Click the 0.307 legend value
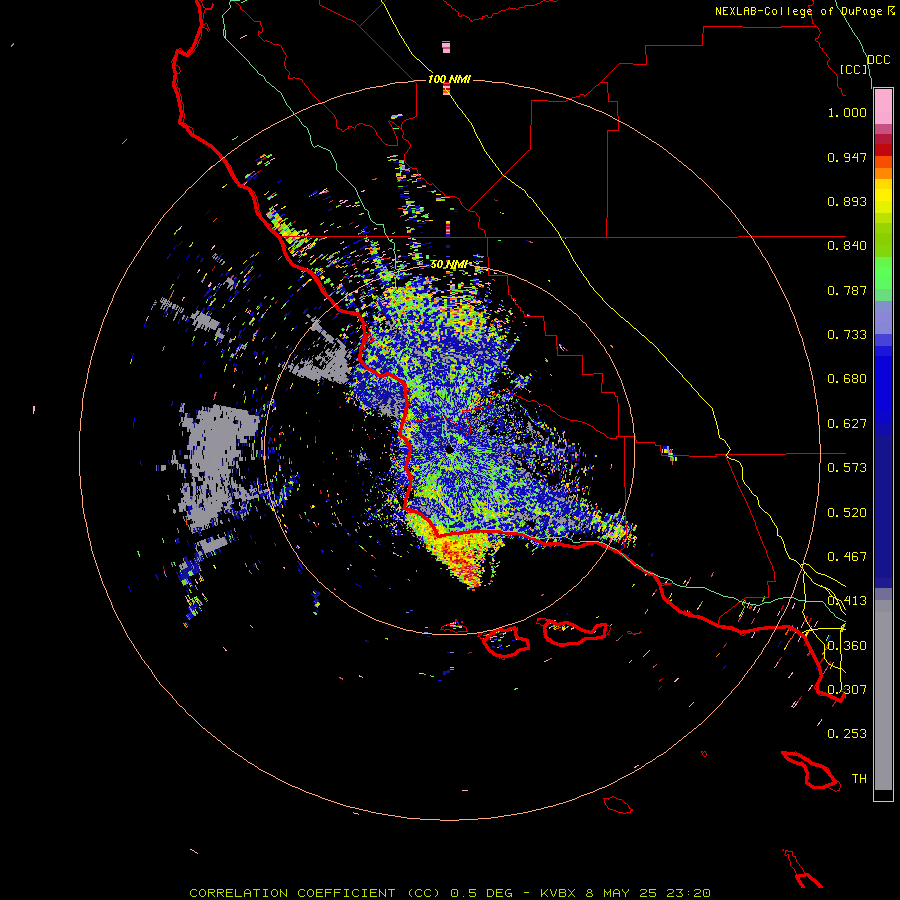The height and width of the screenshot is (900, 900). [x=847, y=689]
